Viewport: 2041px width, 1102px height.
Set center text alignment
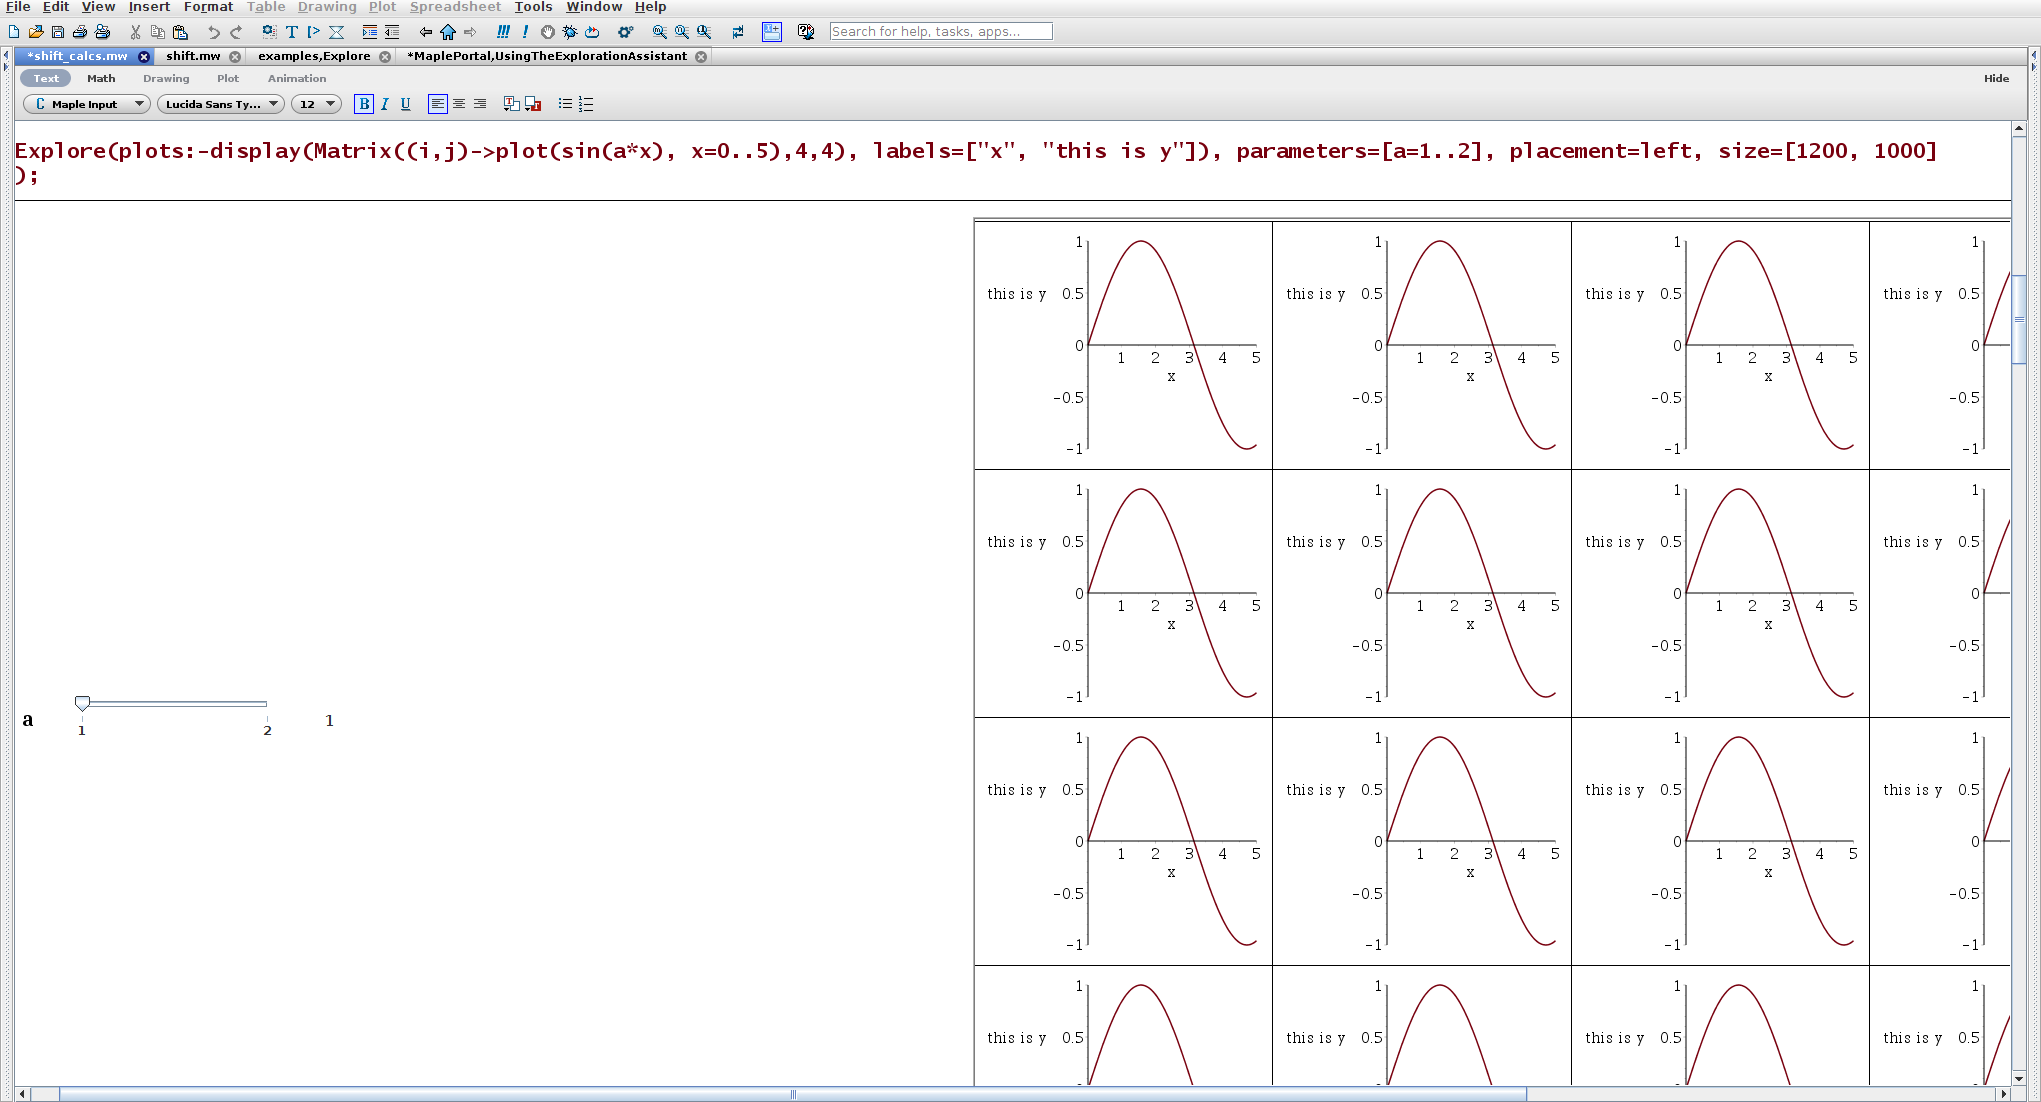(x=459, y=104)
